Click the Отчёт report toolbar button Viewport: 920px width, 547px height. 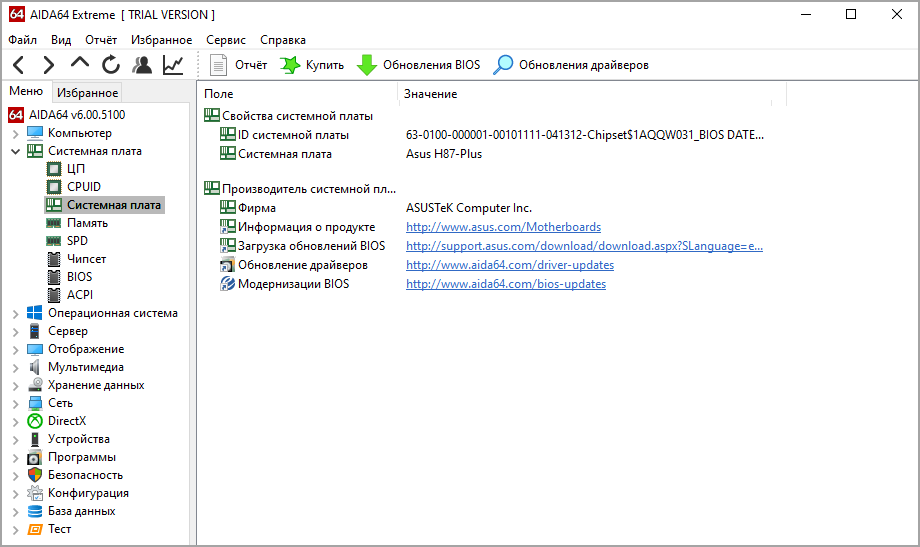[238, 65]
